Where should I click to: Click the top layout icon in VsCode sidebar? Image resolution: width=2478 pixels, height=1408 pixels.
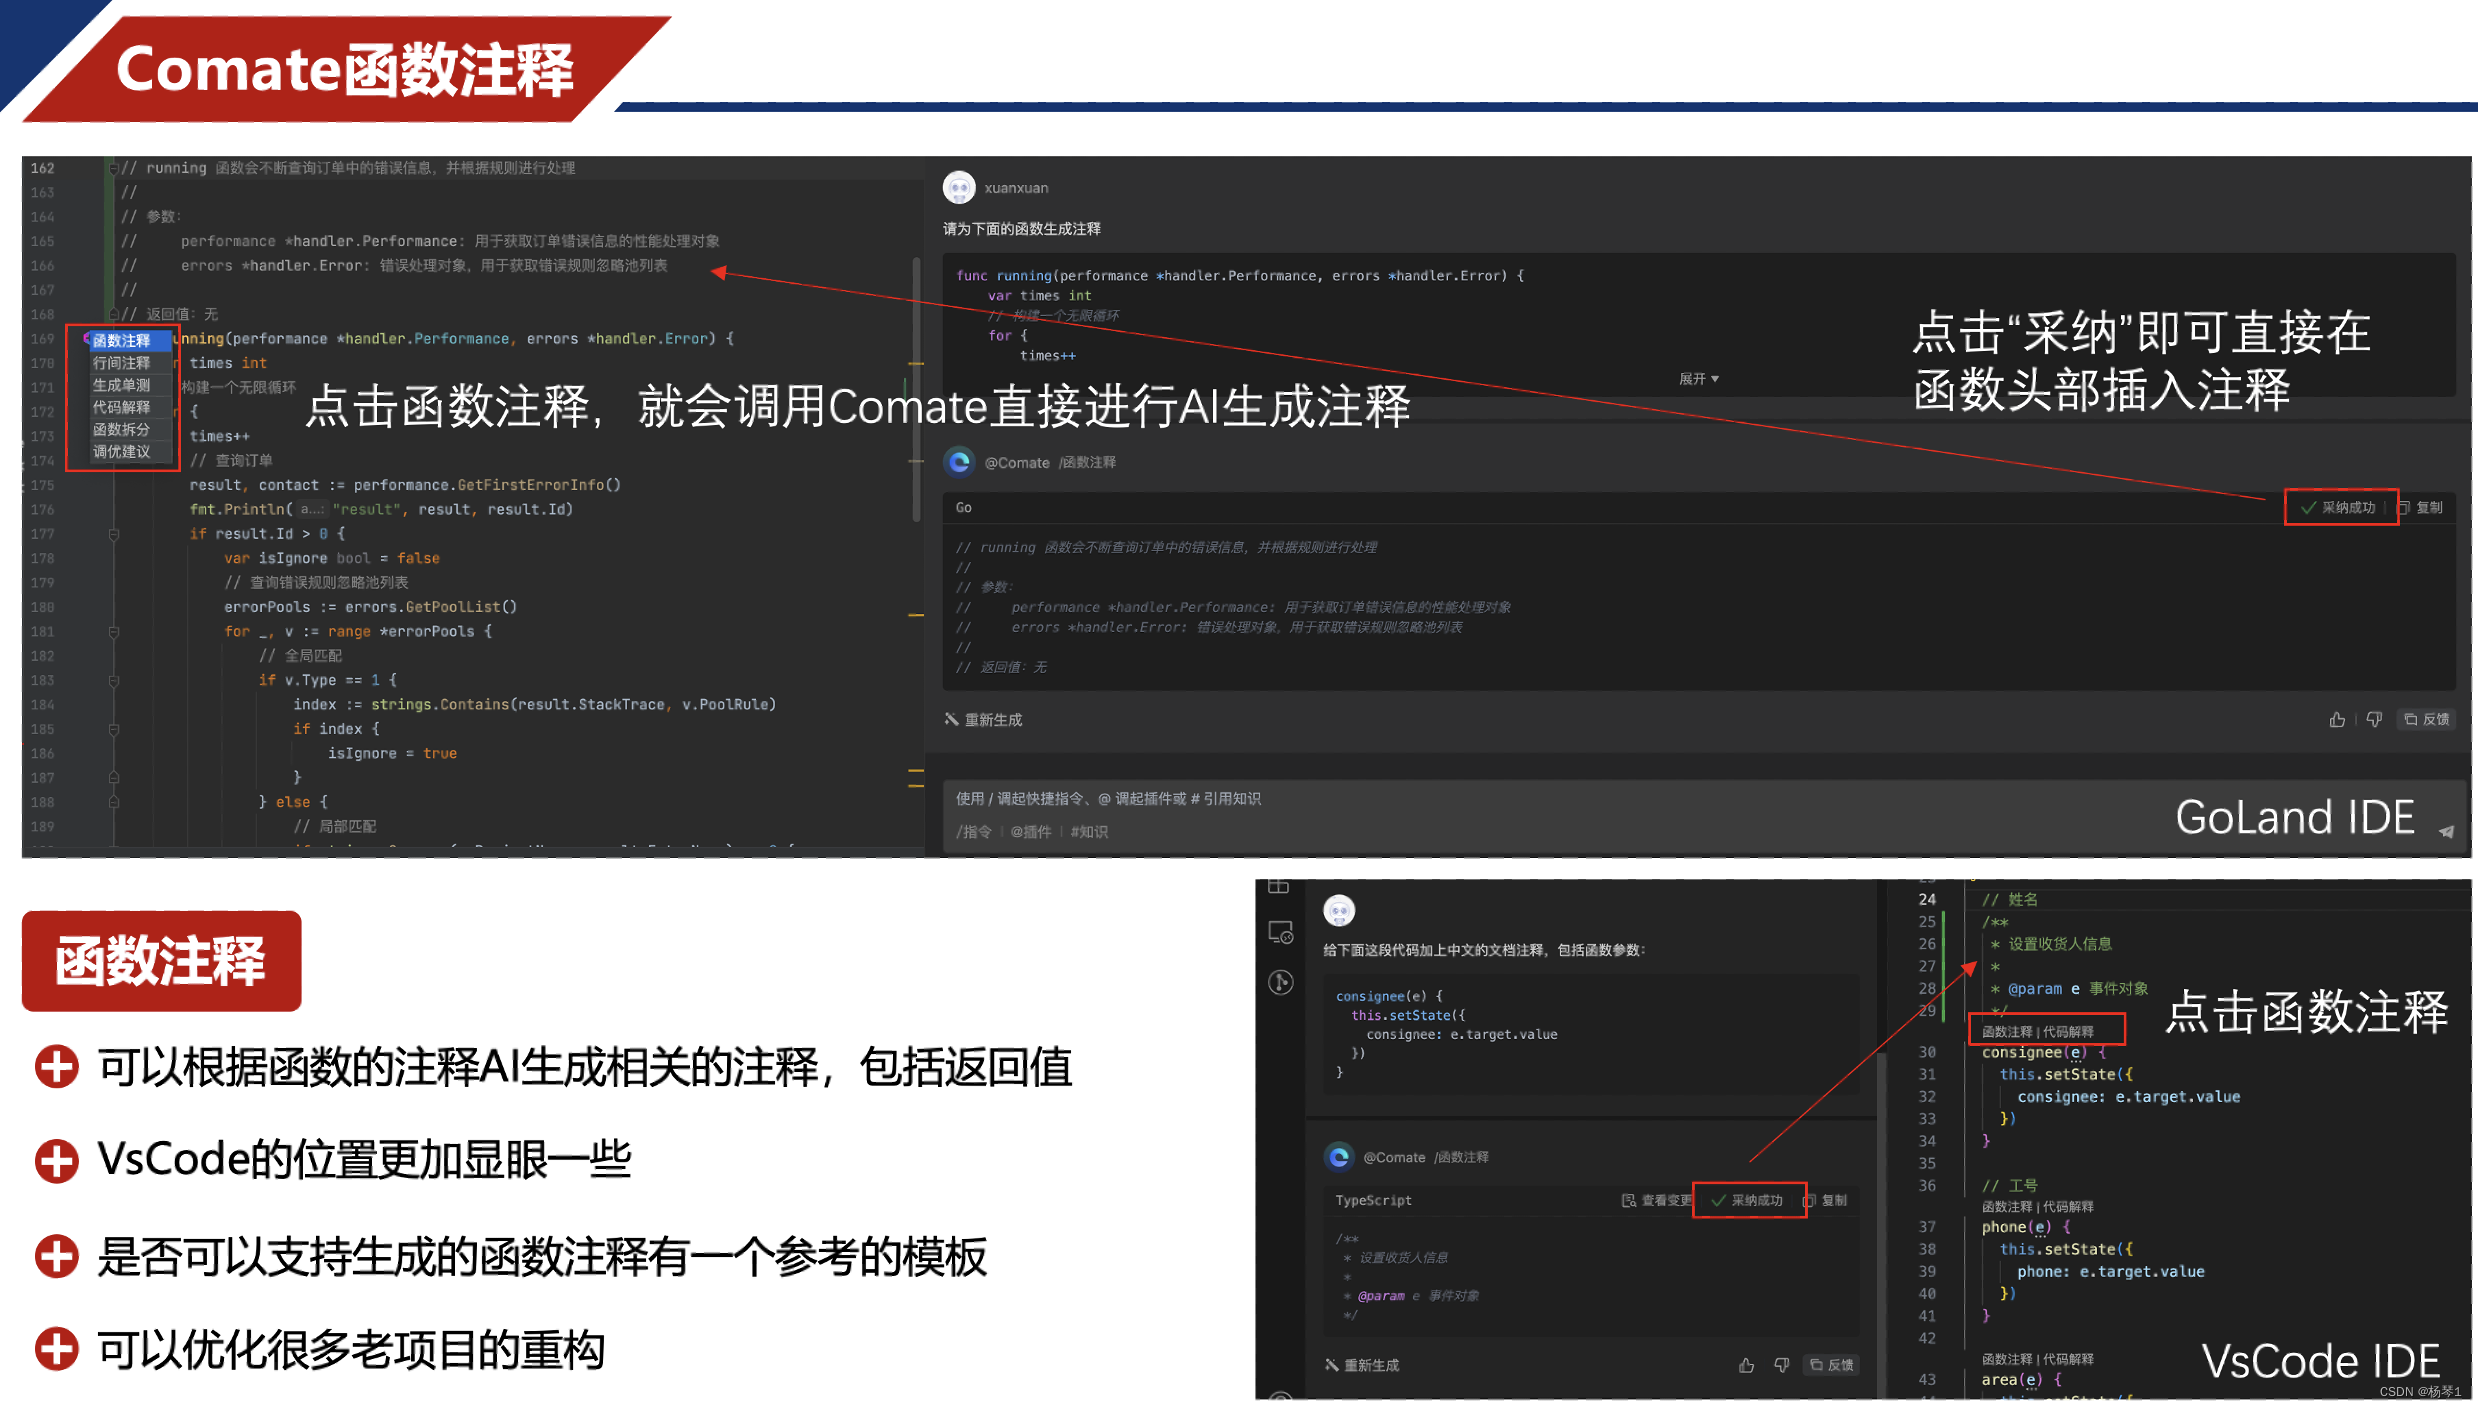[x=1278, y=886]
